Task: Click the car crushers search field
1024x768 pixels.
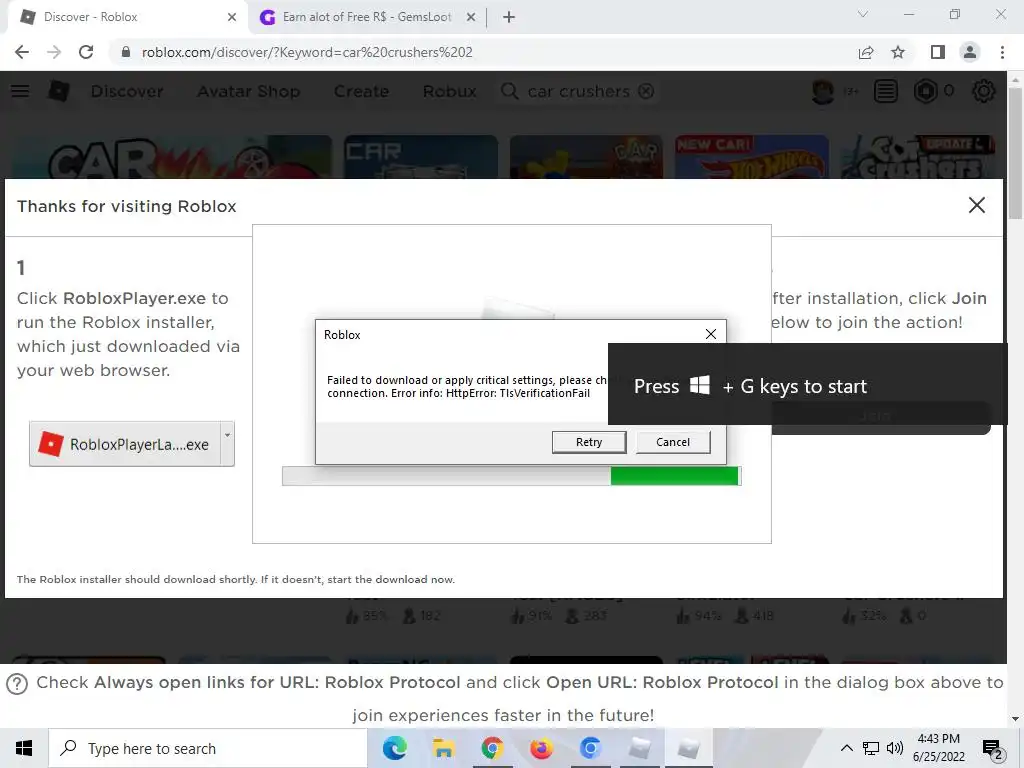Action: click(x=578, y=91)
